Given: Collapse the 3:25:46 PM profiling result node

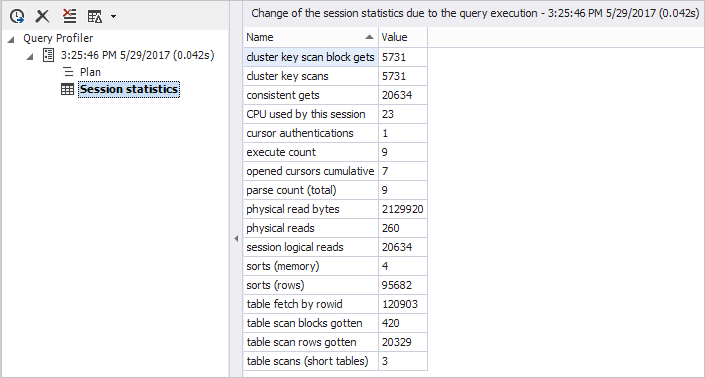Looking at the screenshot, I should pyautogui.click(x=30, y=57).
